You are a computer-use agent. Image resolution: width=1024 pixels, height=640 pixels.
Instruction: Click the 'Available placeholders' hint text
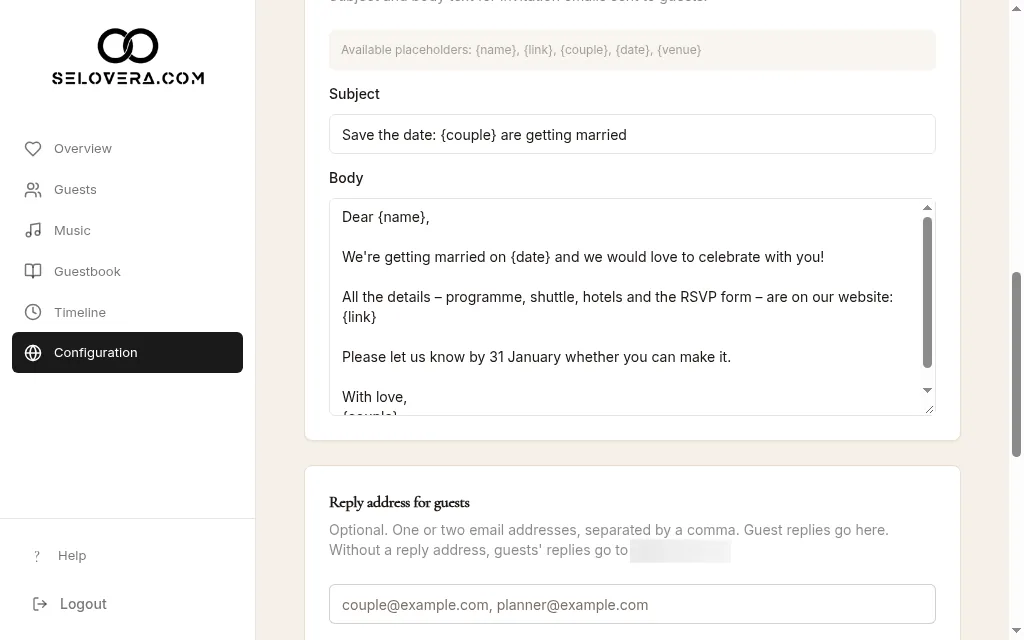tap(521, 50)
